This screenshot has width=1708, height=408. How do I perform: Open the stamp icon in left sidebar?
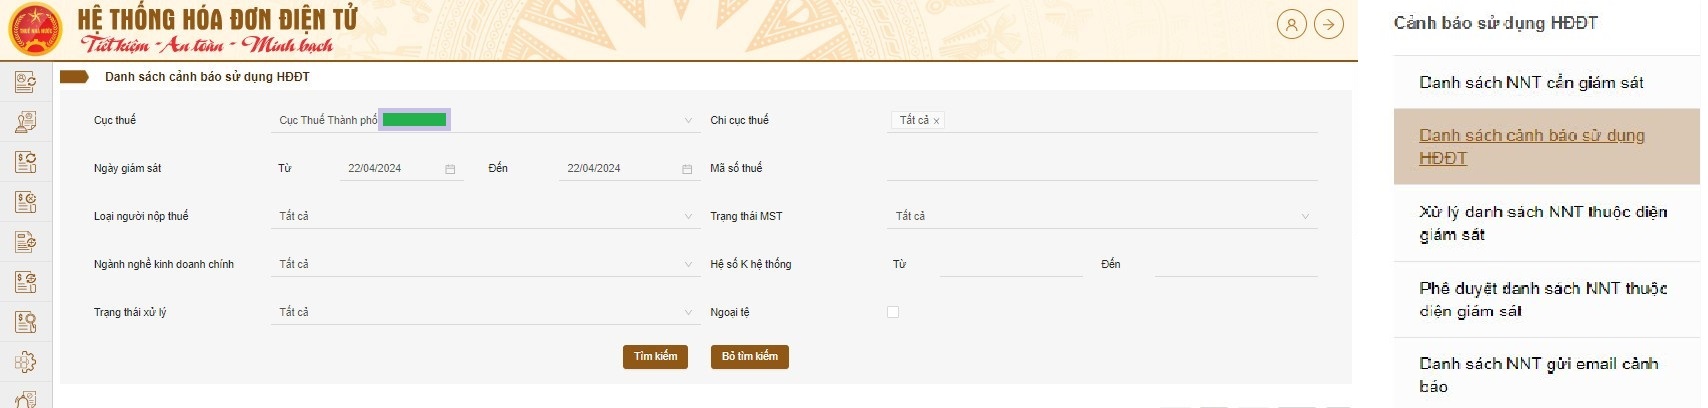pyautogui.click(x=26, y=121)
